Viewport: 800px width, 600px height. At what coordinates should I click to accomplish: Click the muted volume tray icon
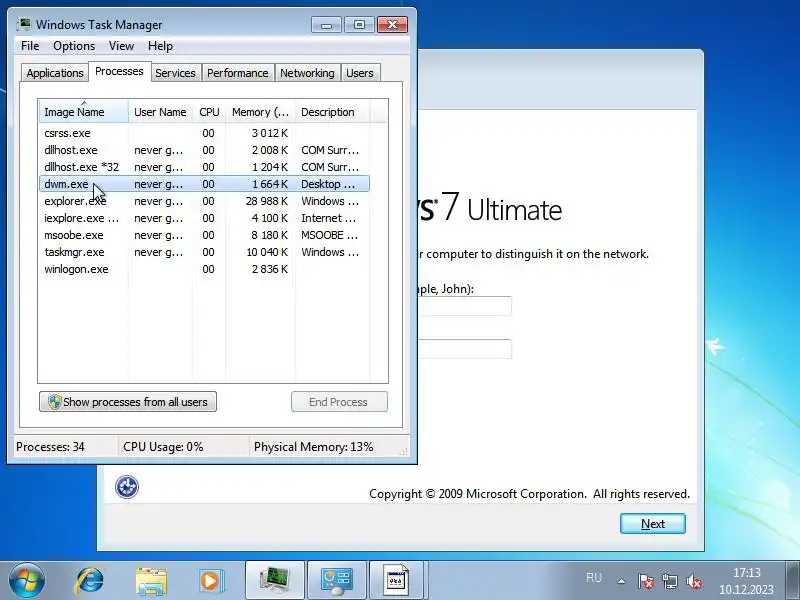pos(694,581)
